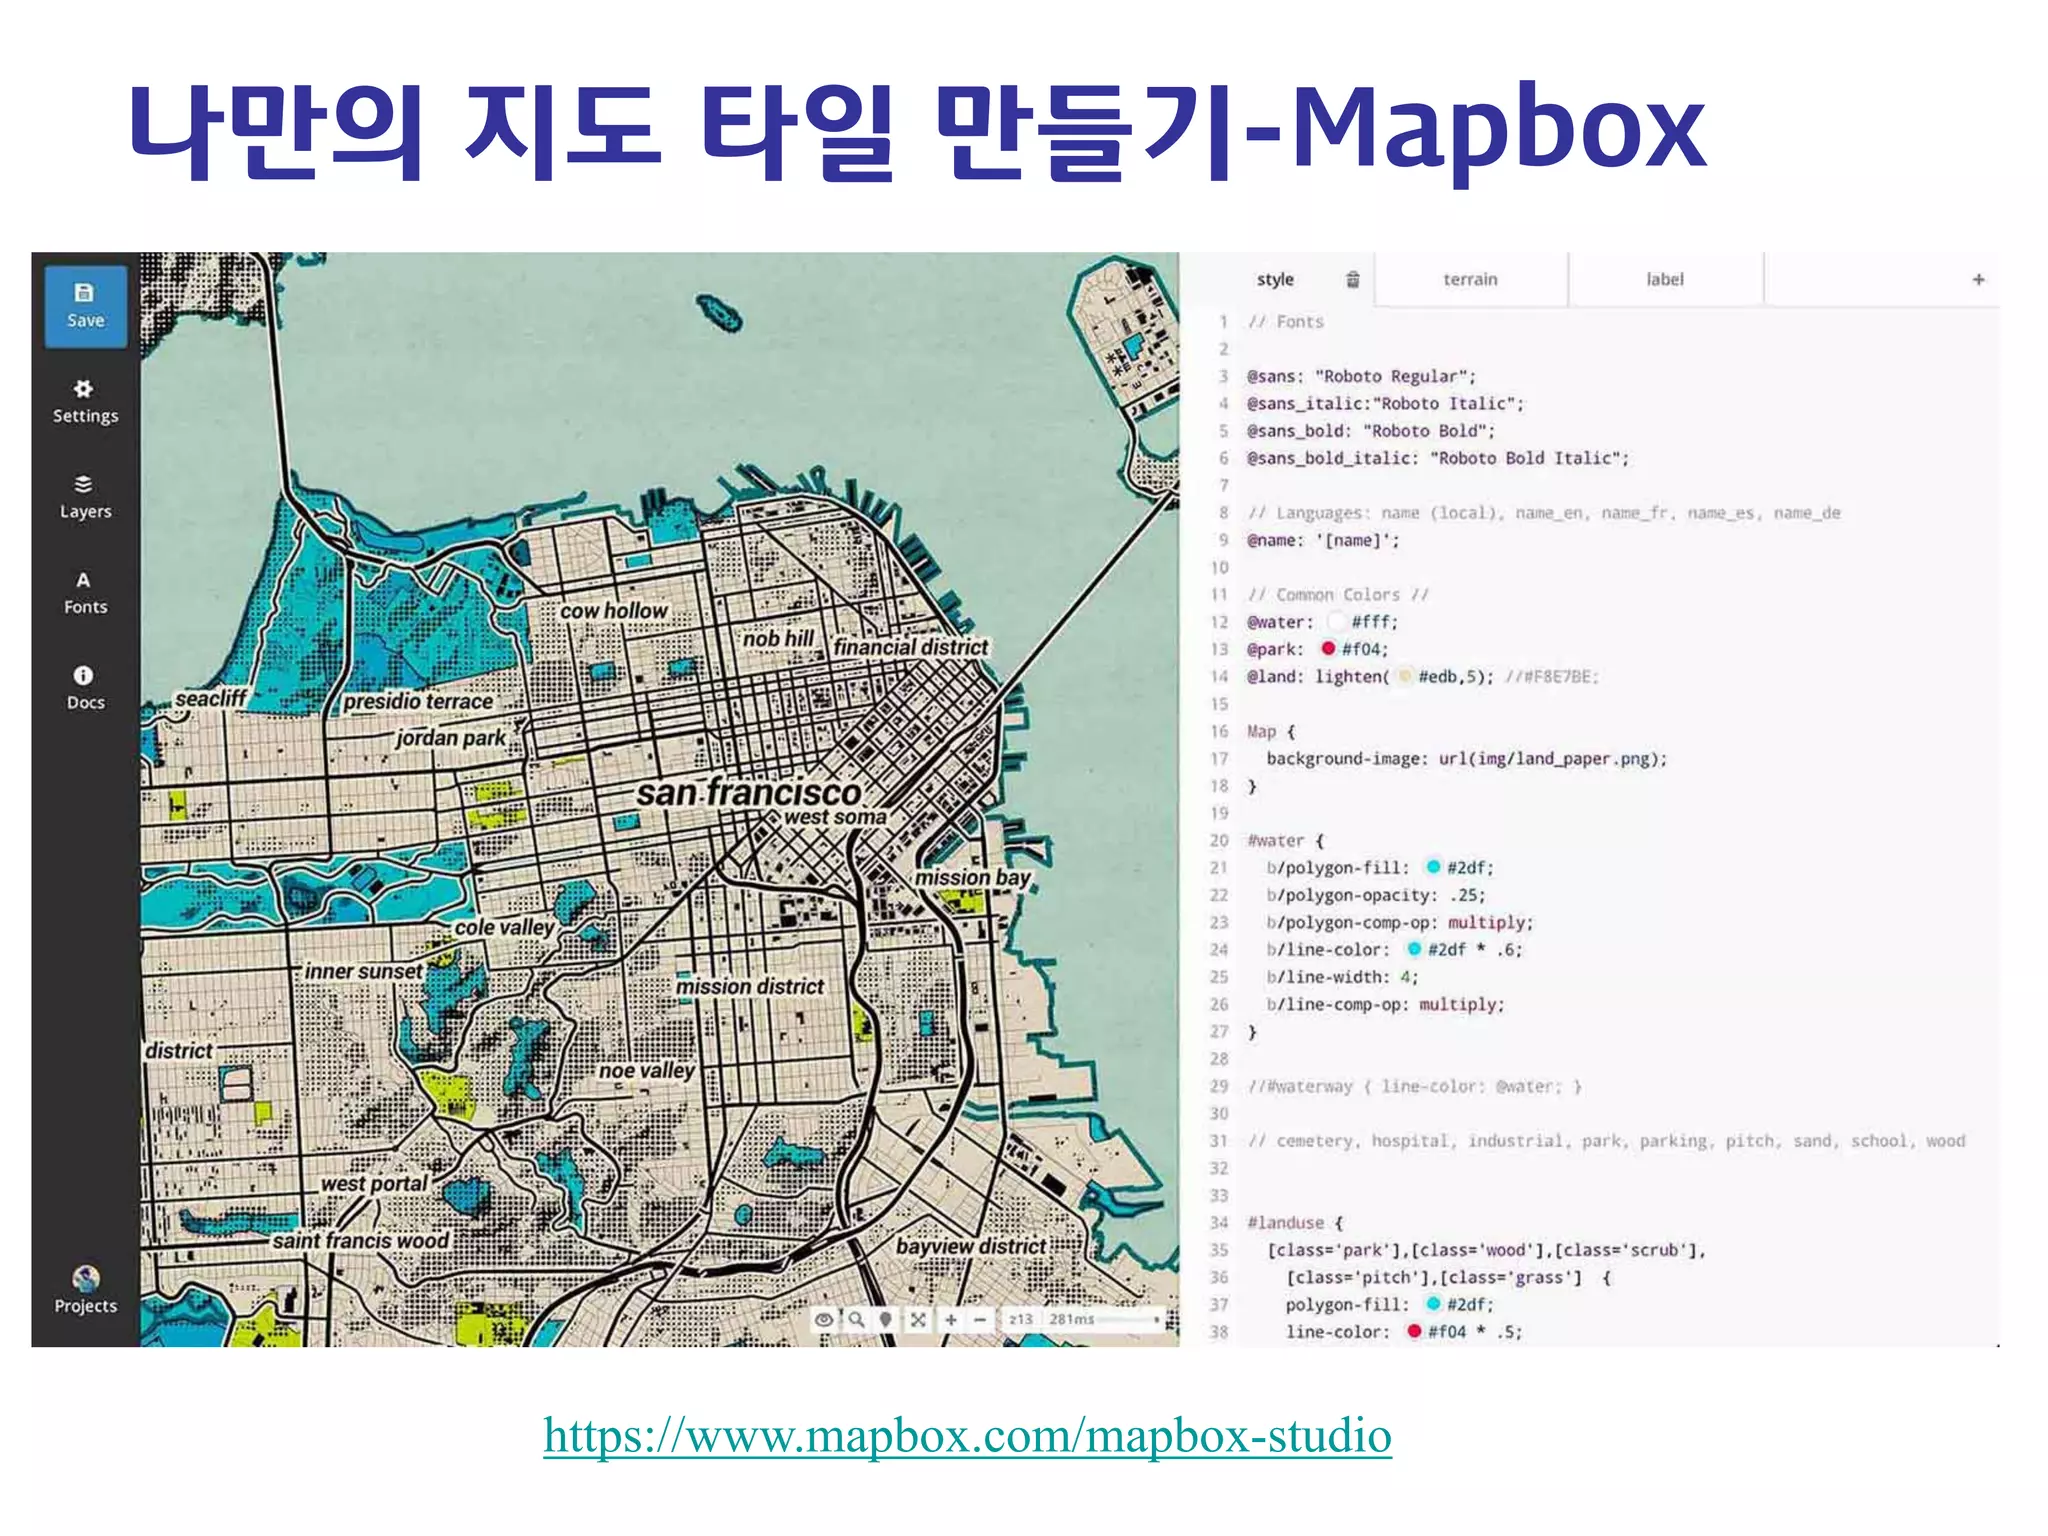The height and width of the screenshot is (1536, 2048).
Task: Toggle the eye preview icon on map
Action: [x=824, y=1320]
